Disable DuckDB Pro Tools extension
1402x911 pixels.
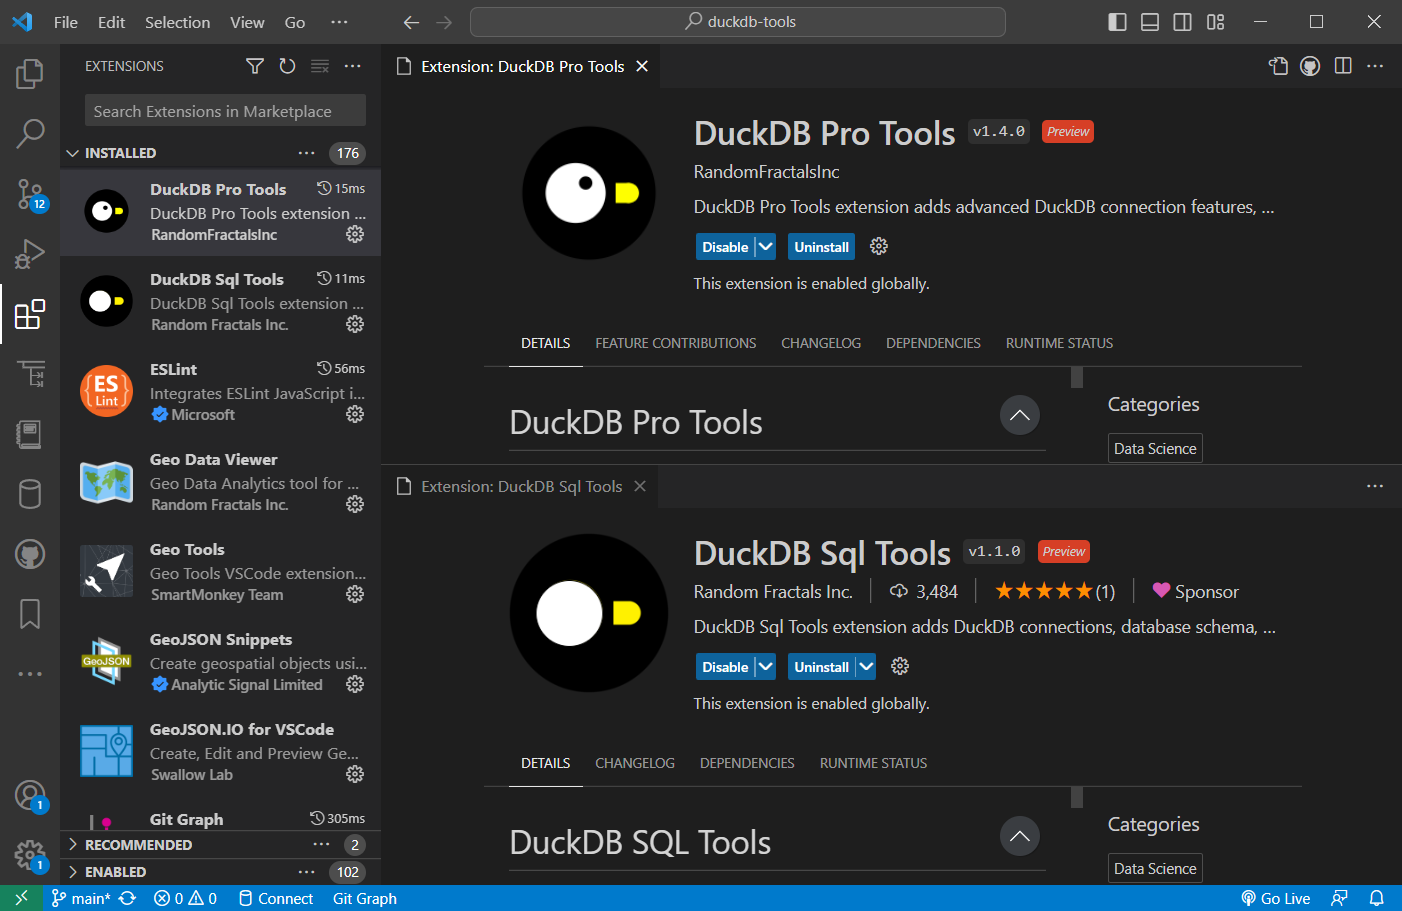tap(725, 247)
